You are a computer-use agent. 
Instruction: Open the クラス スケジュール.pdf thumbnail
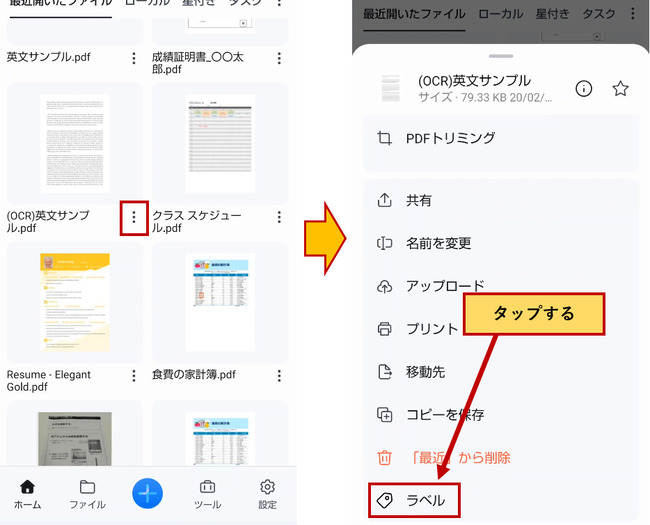(x=220, y=143)
